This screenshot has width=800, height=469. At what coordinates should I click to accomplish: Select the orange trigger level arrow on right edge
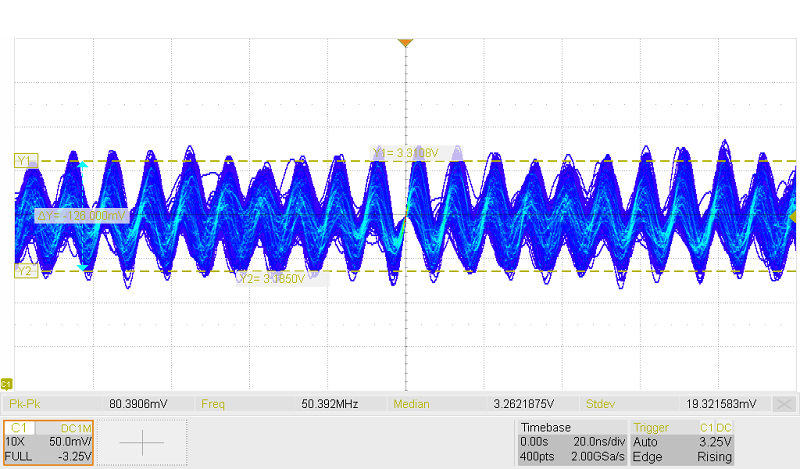pyautogui.click(x=793, y=216)
